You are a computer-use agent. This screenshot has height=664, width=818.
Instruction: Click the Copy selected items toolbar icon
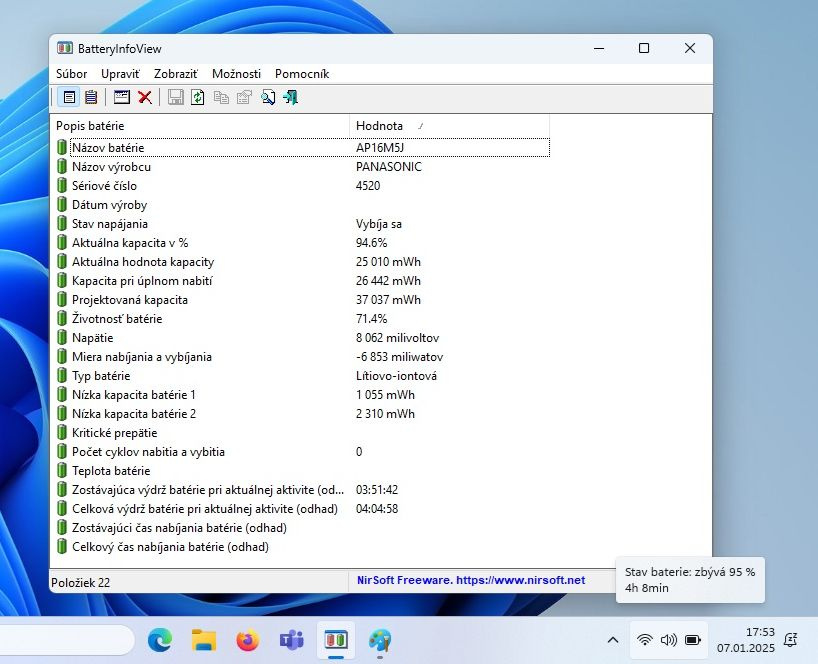[x=221, y=97]
